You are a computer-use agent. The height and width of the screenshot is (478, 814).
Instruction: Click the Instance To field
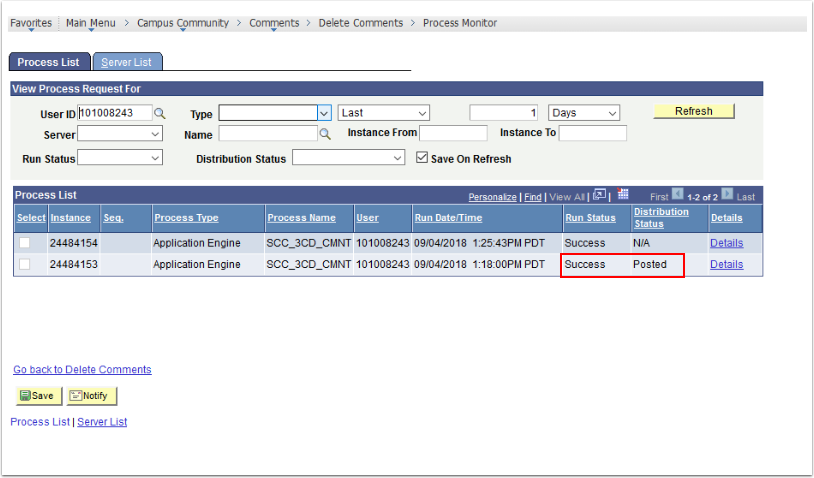point(593,133)
